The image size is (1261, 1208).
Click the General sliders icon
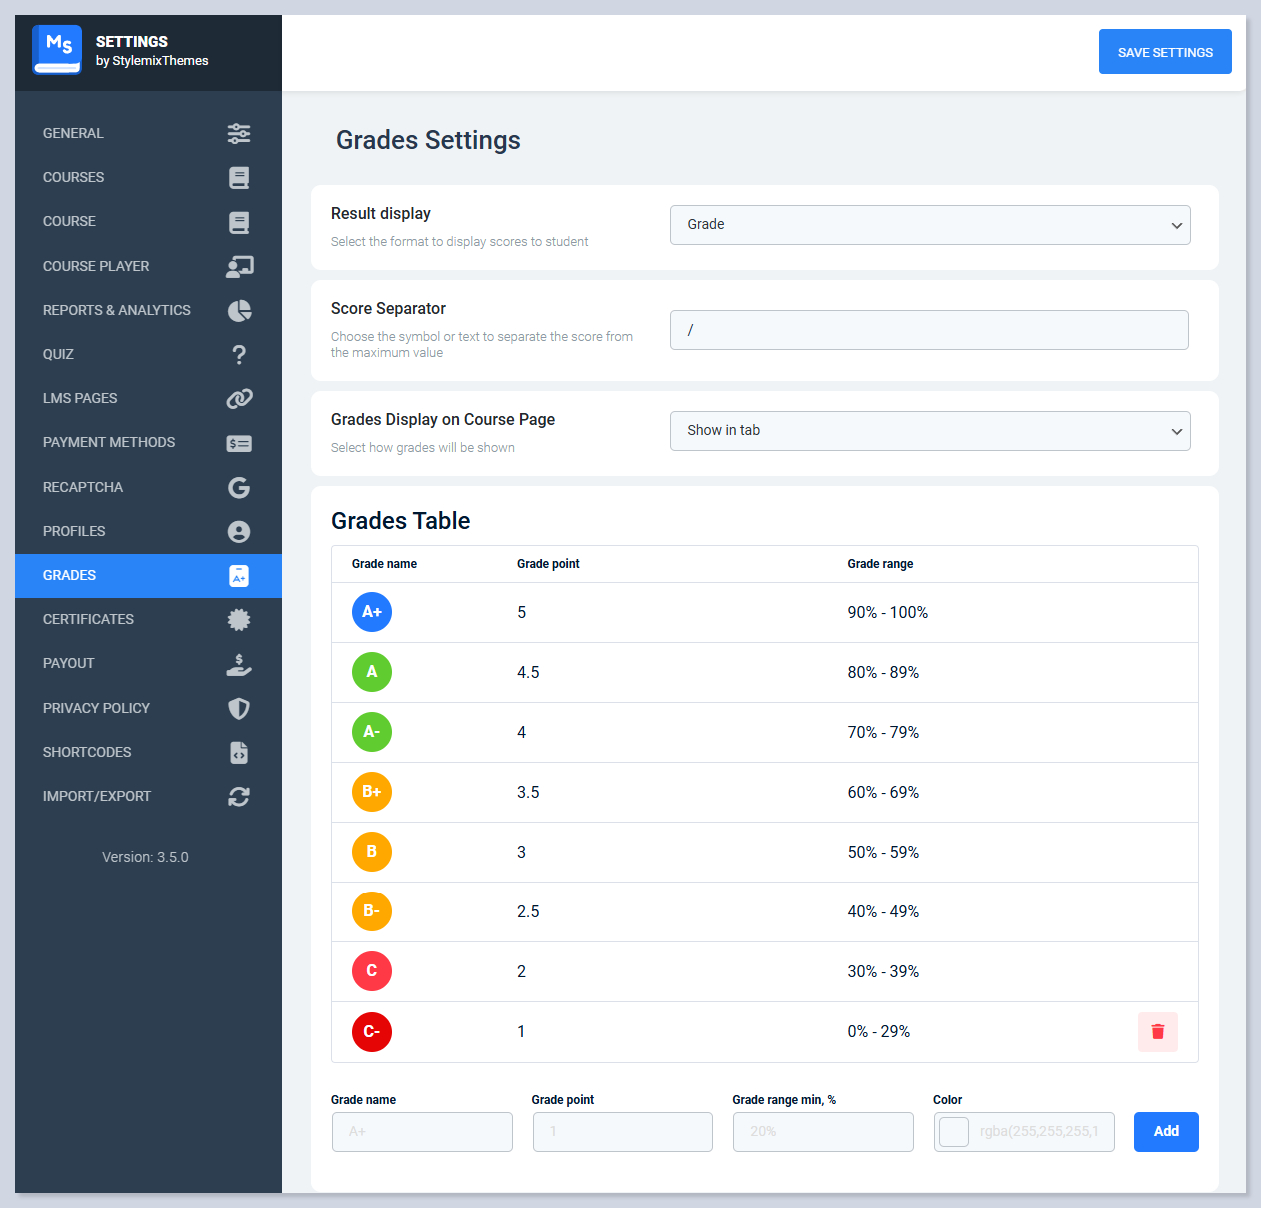click(239, 133)
